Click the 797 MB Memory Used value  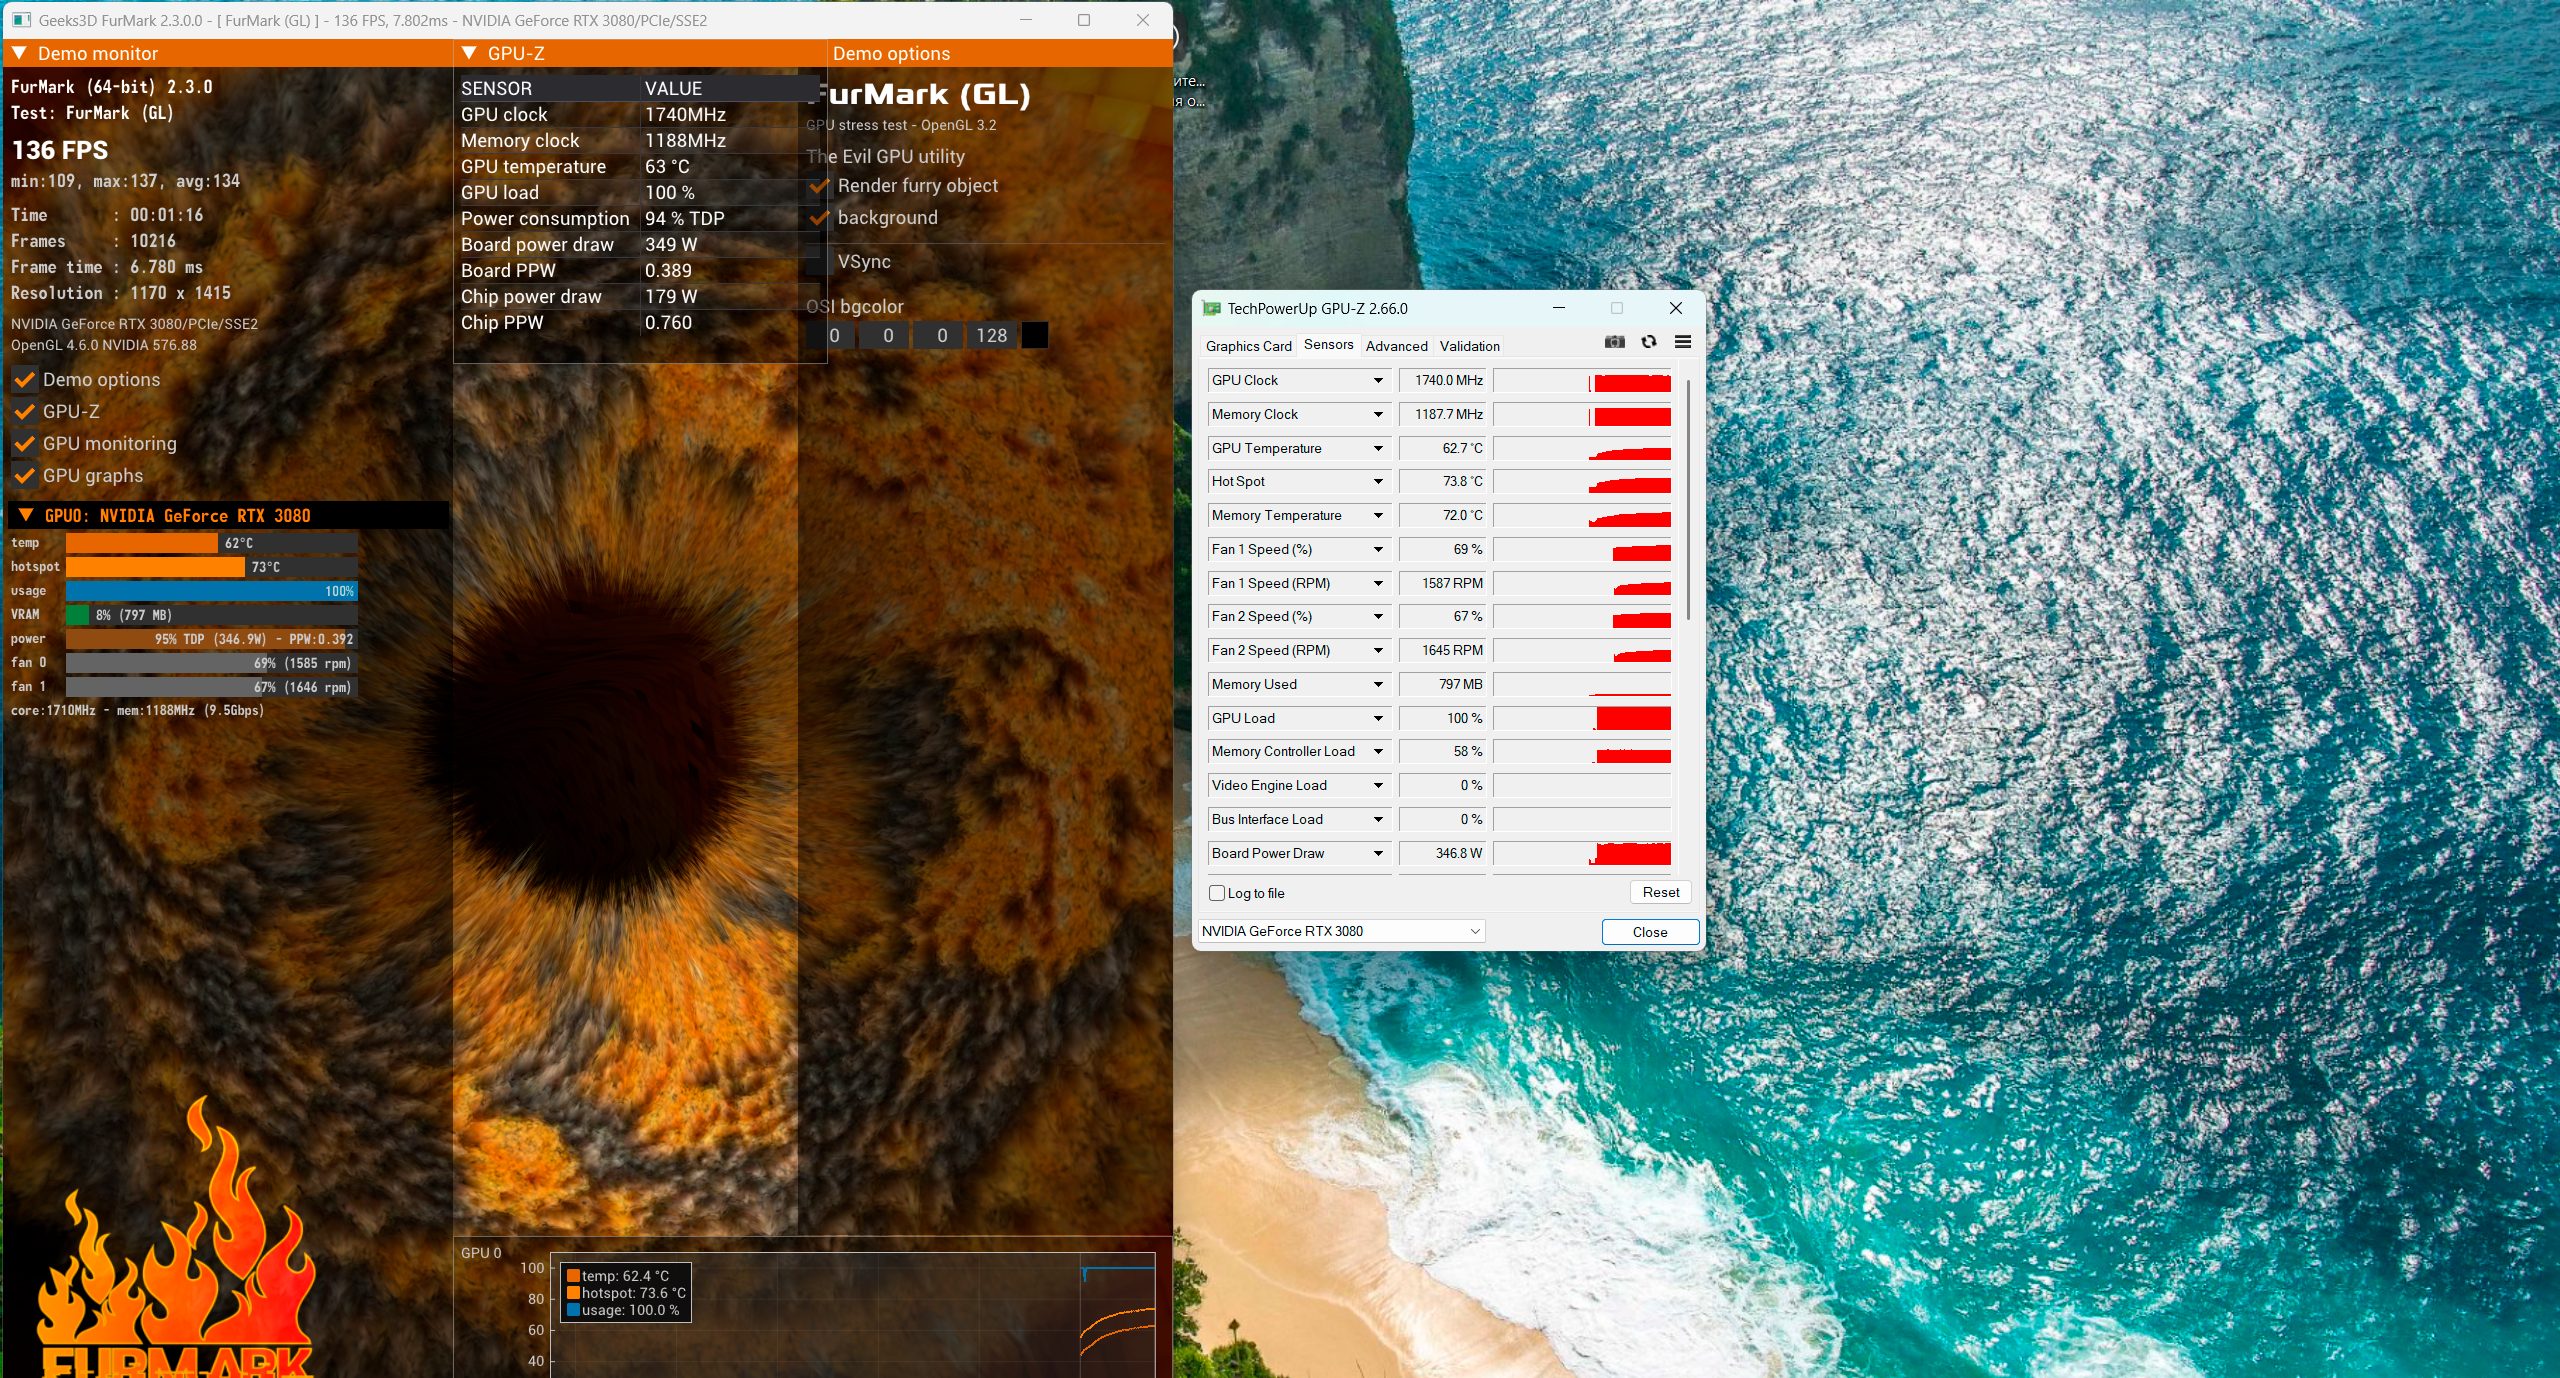coord(1443,684)
